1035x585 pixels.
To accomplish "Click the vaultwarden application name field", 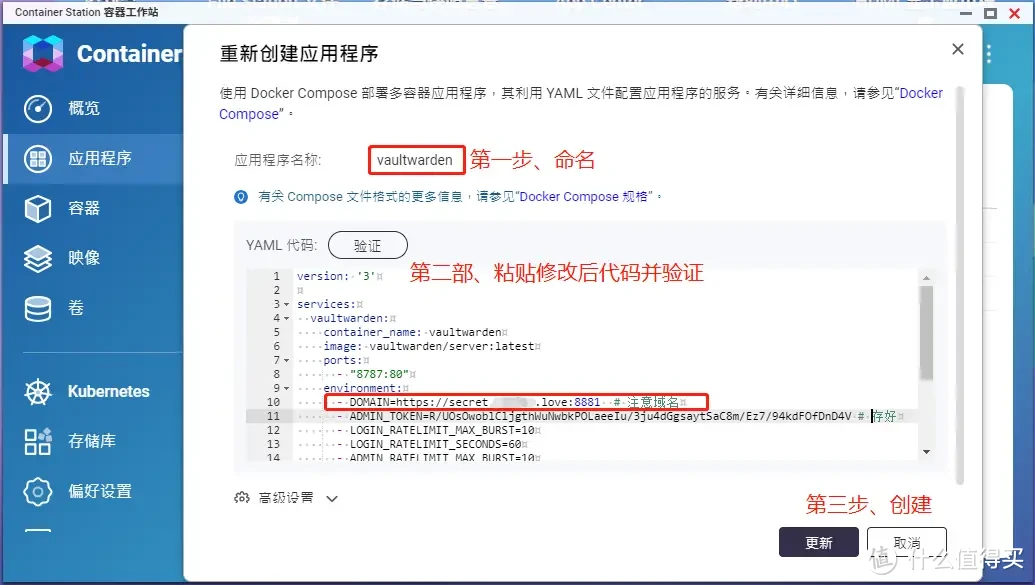I will click(417, 160).
